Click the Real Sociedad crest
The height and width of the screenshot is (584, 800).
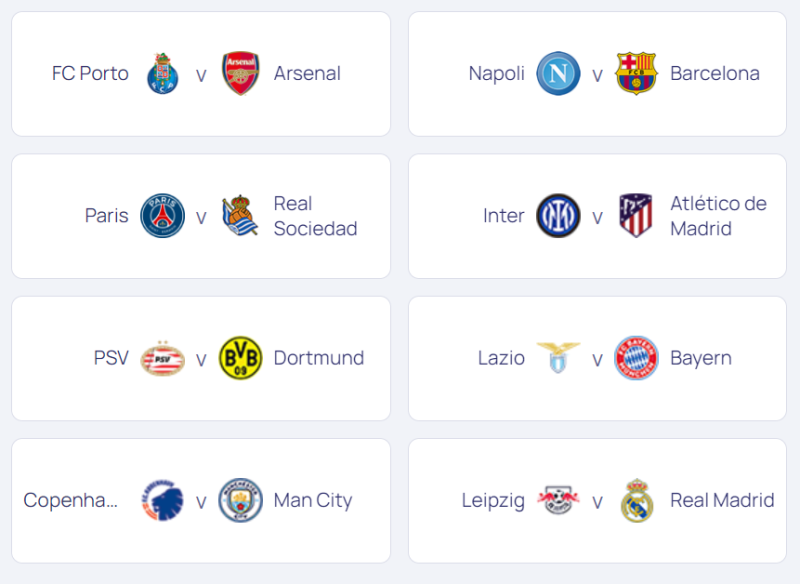pos(240,216)
